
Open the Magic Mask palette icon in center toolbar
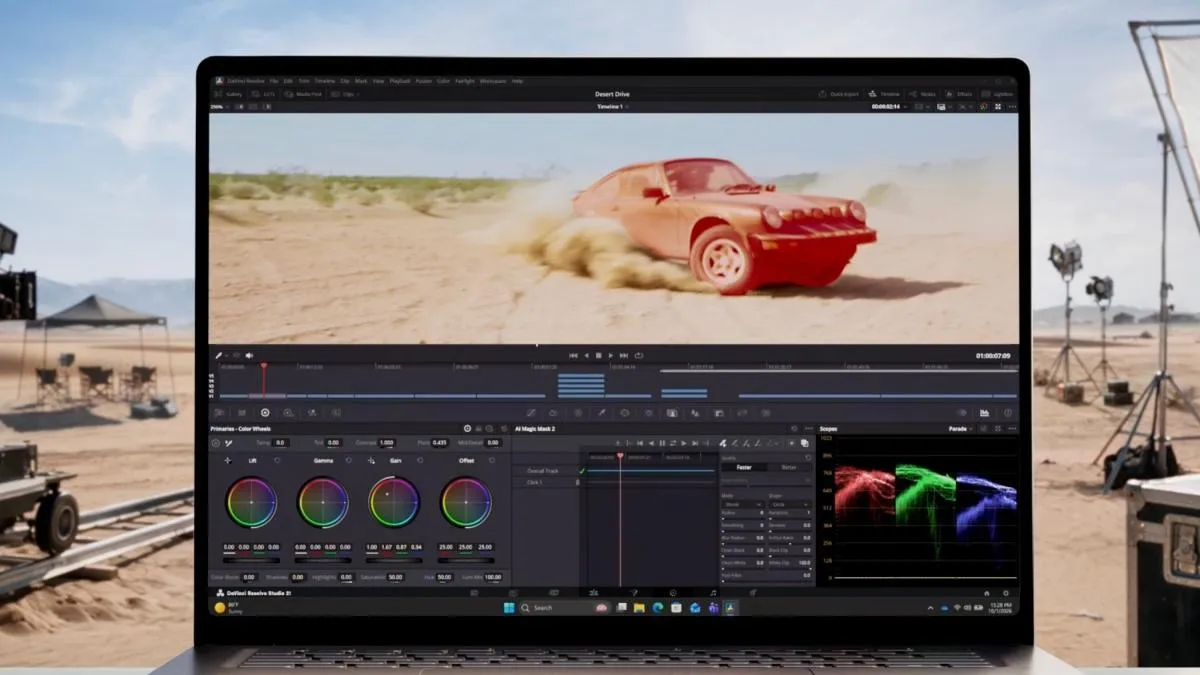[x=672, y=412]
